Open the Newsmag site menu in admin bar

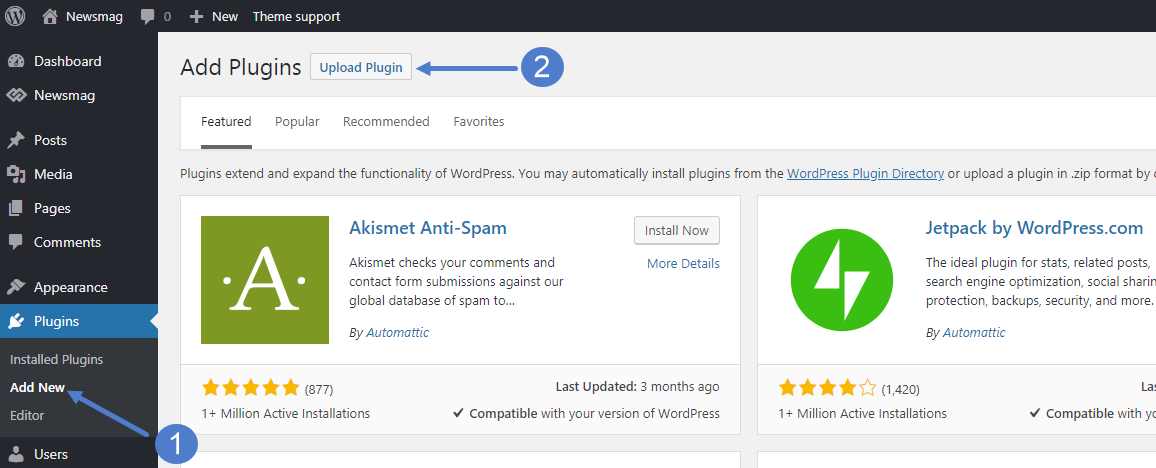click(x=83, y=16)
